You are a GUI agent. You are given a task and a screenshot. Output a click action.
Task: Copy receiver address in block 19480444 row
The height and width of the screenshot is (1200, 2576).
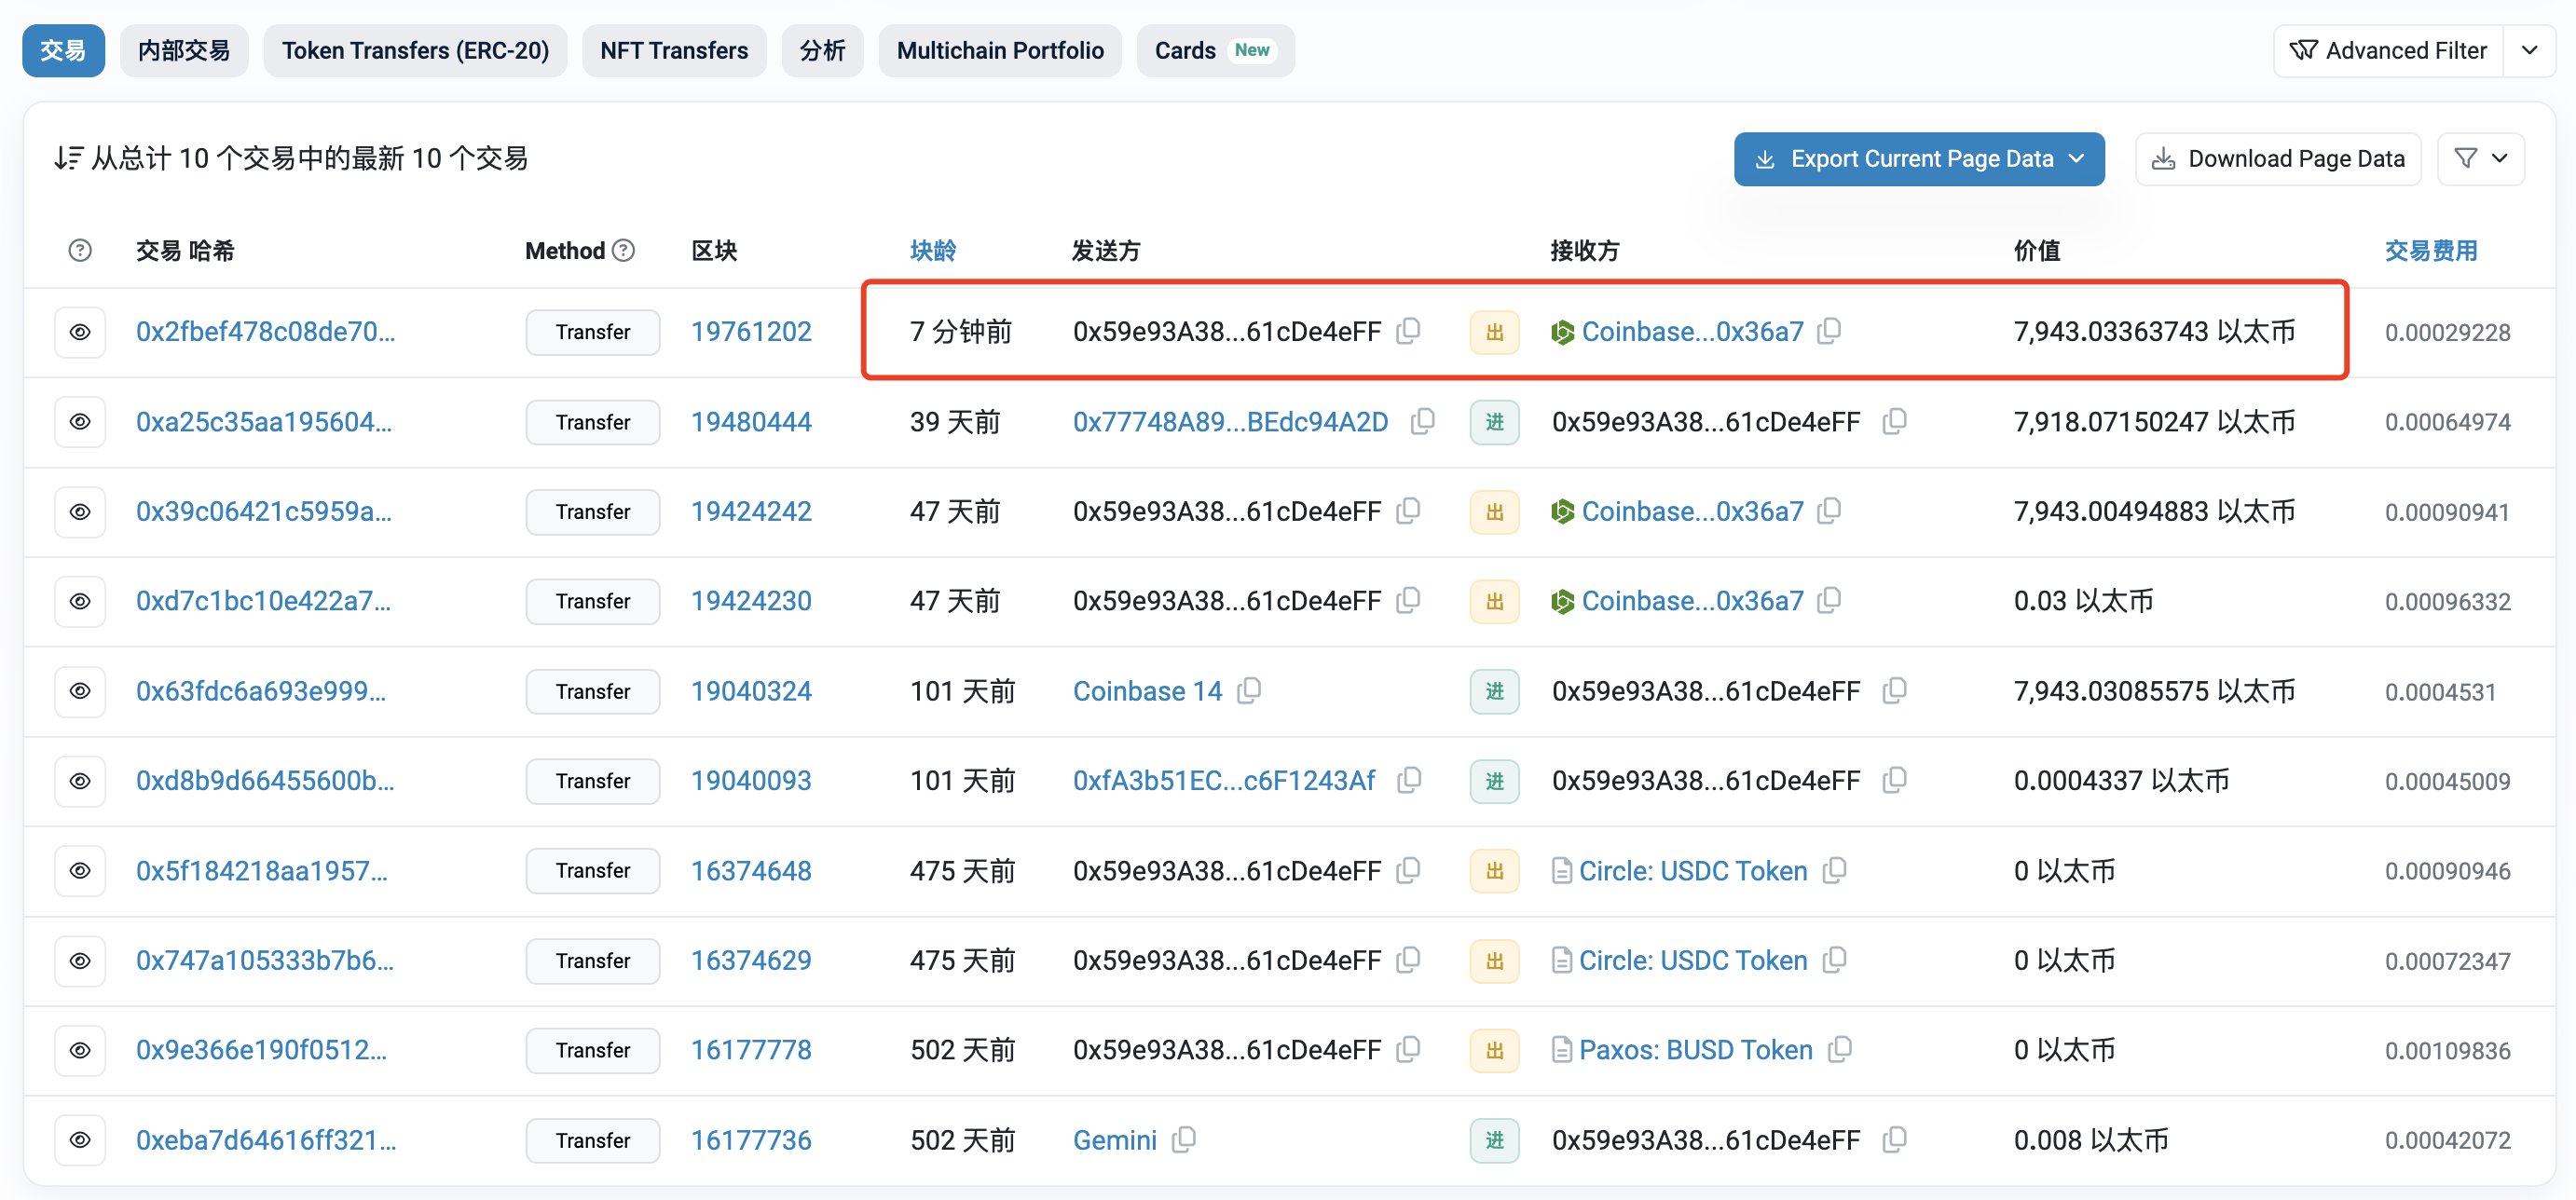coord(1894,421)
